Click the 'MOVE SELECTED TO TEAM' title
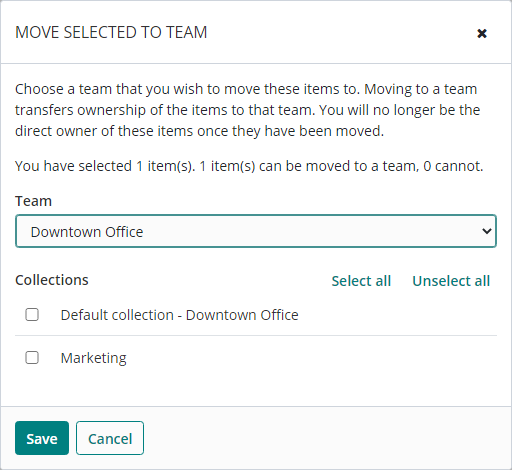Screen dimensions: 512x470 click(x=111, y=32)
